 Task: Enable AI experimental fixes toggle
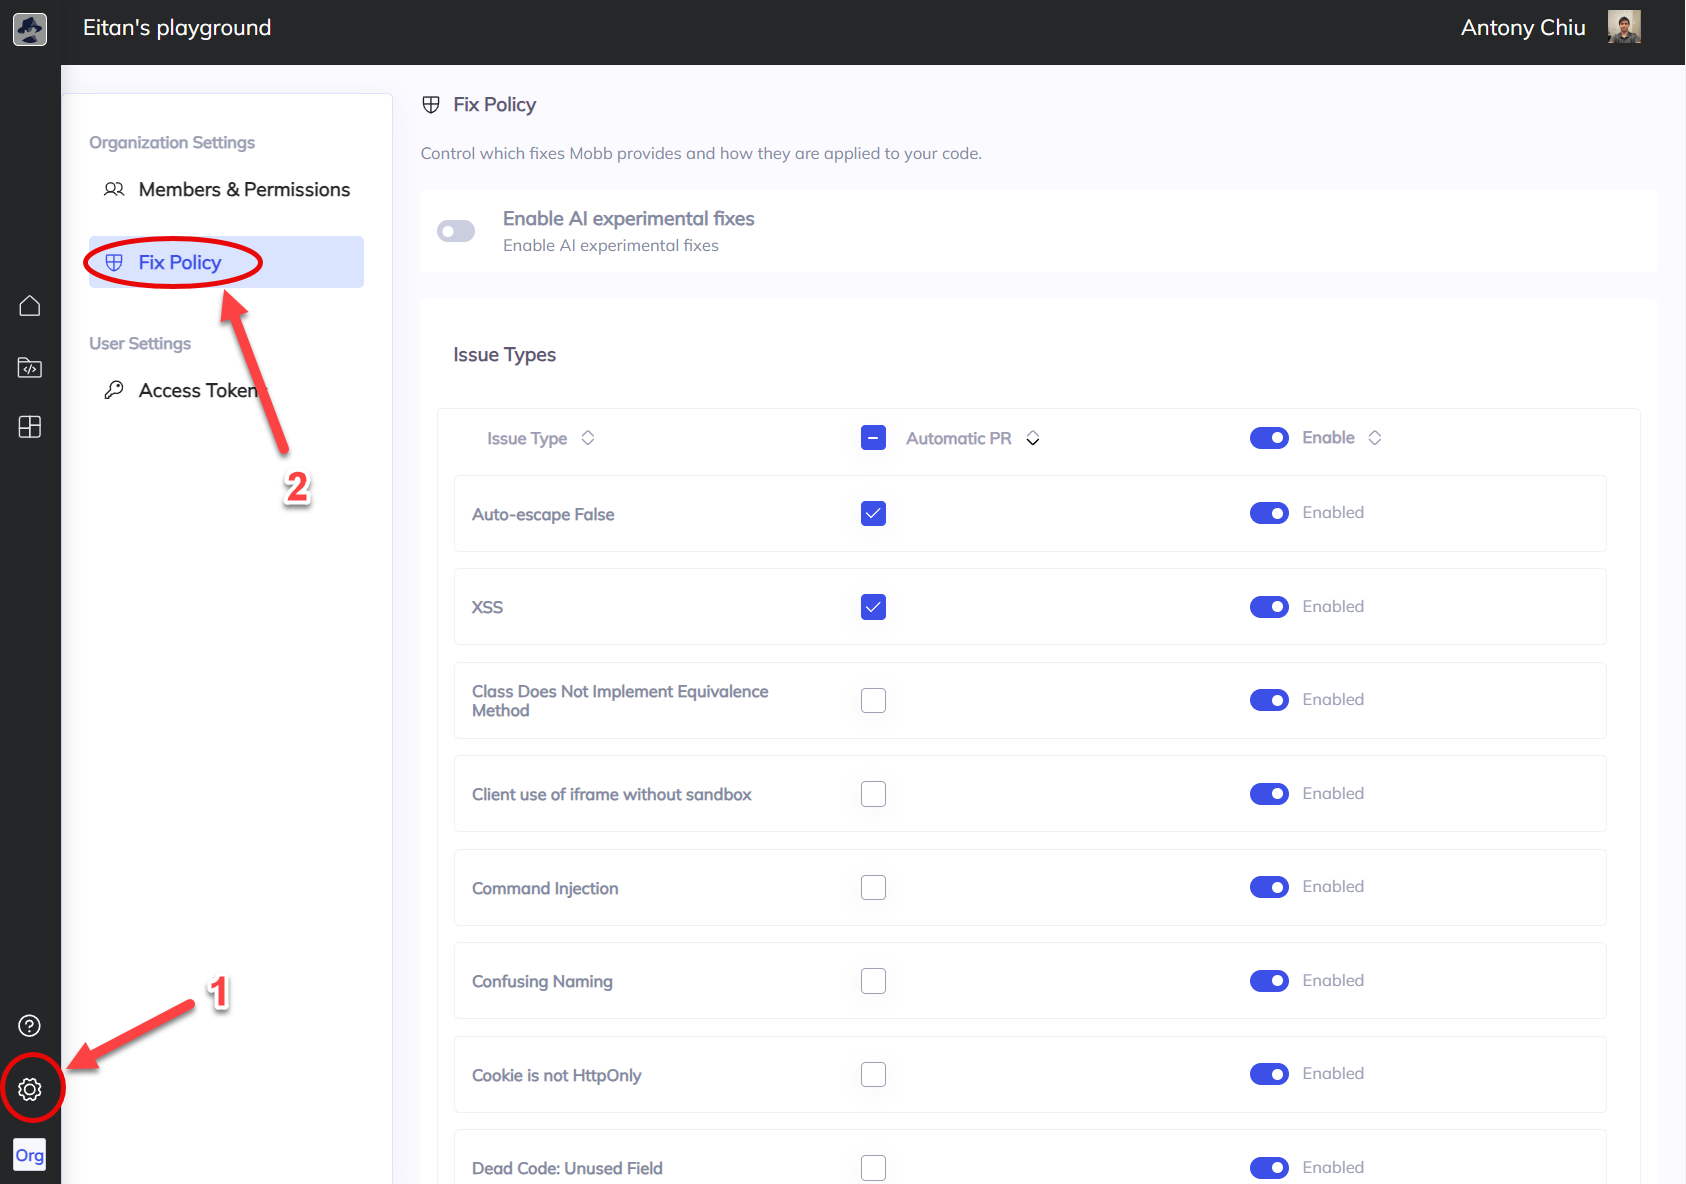pos(456,232)
